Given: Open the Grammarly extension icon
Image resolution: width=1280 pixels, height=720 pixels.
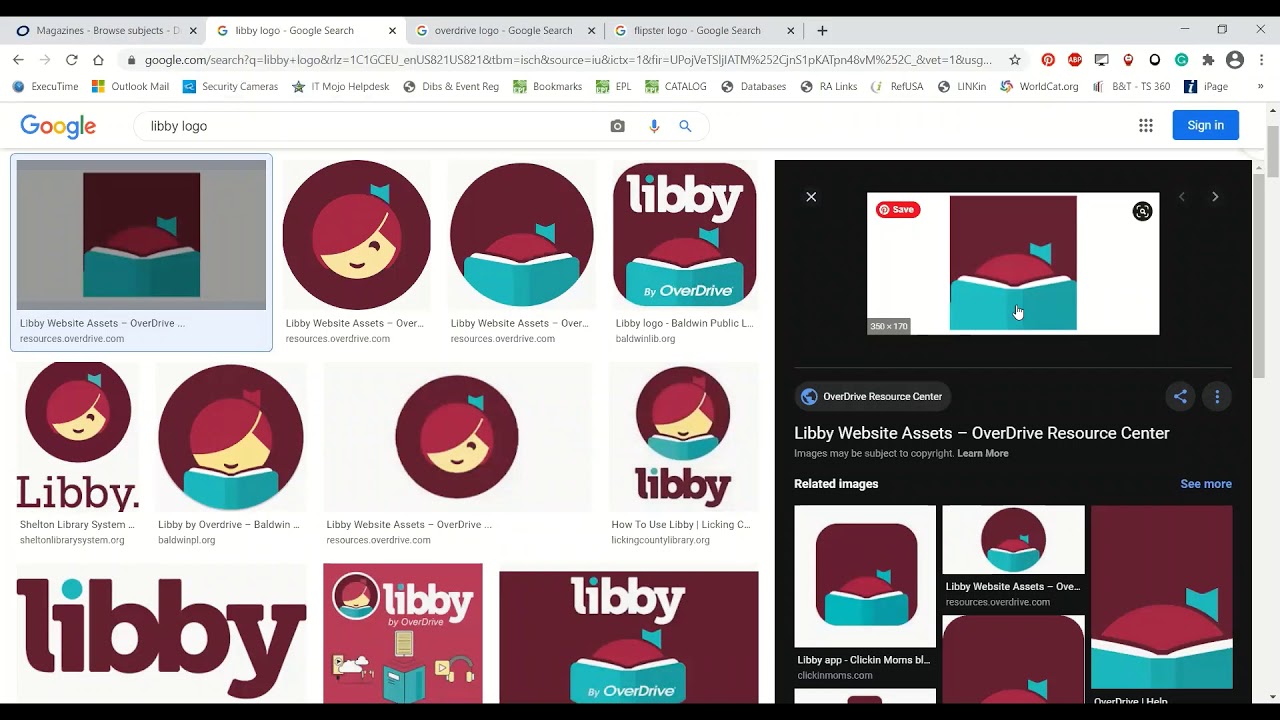Looking at the screenshot, I should pos(1181,60).
